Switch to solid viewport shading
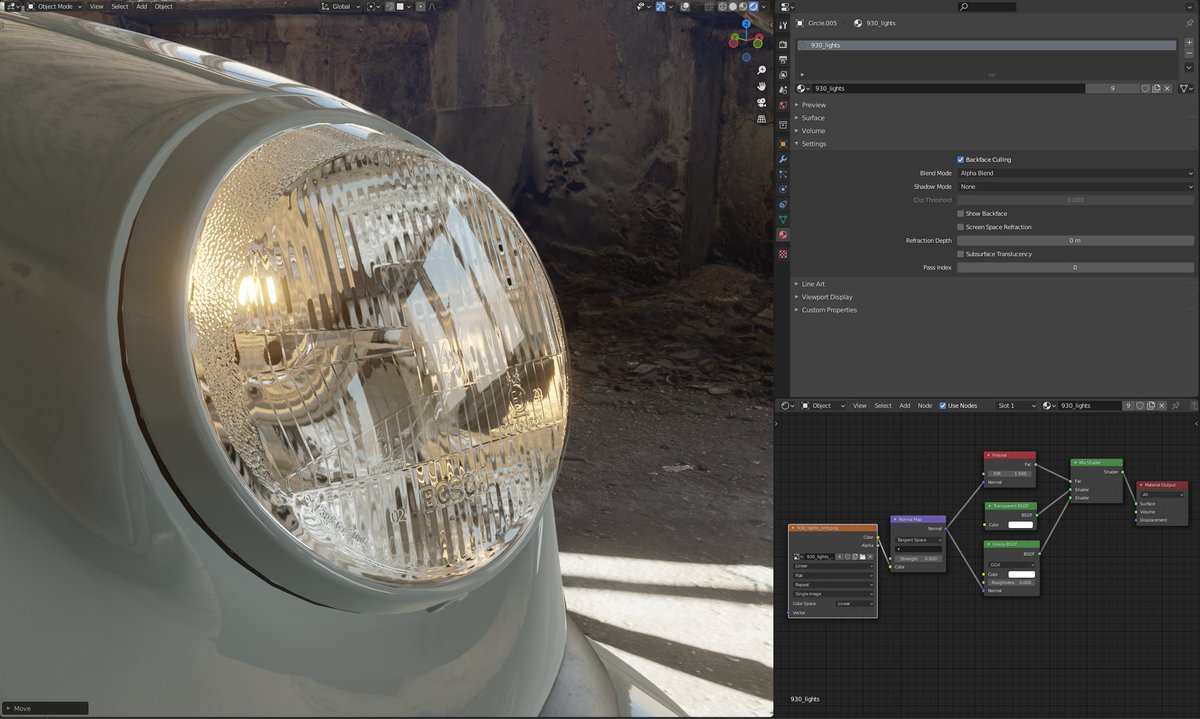Viewport: 1200px width, 719px height. pyautogui.click(x=733, y=7)
